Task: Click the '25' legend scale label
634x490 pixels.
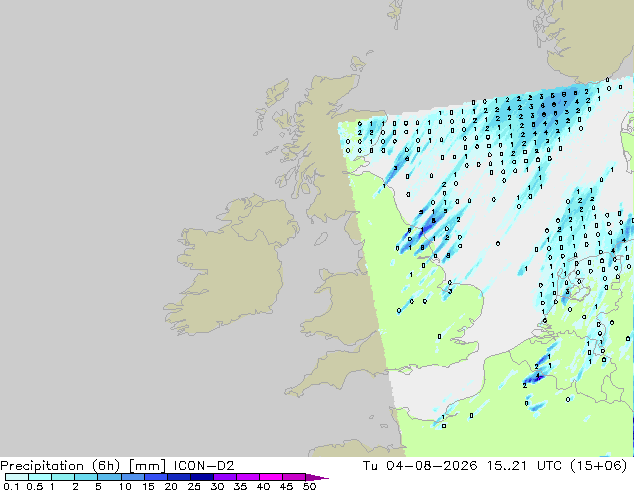Action: (x=194, y=486)
